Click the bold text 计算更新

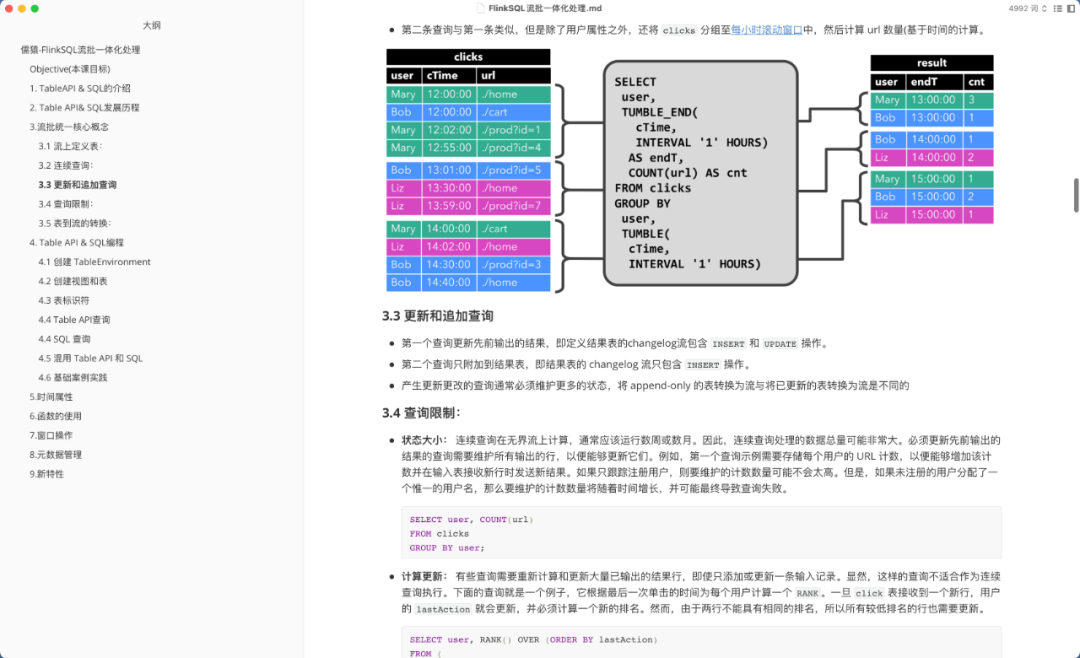(424, 576)
